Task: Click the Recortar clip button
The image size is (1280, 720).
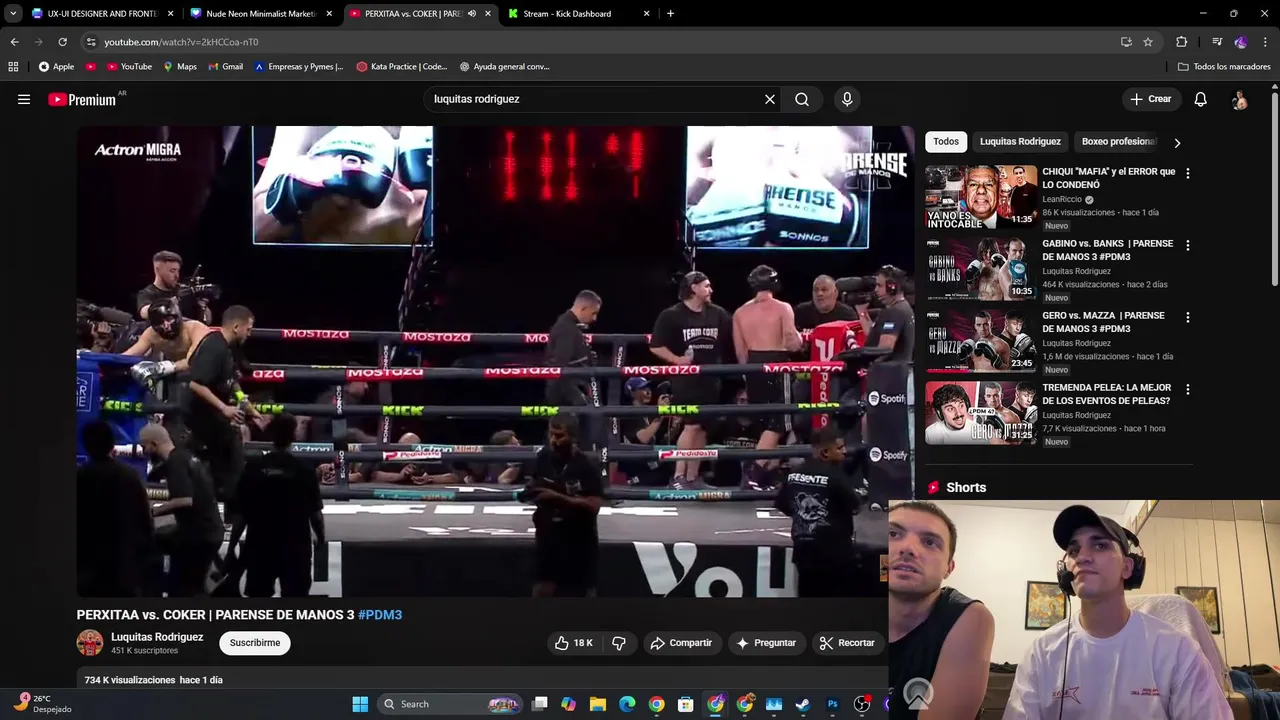Action: tap(847, 643)
